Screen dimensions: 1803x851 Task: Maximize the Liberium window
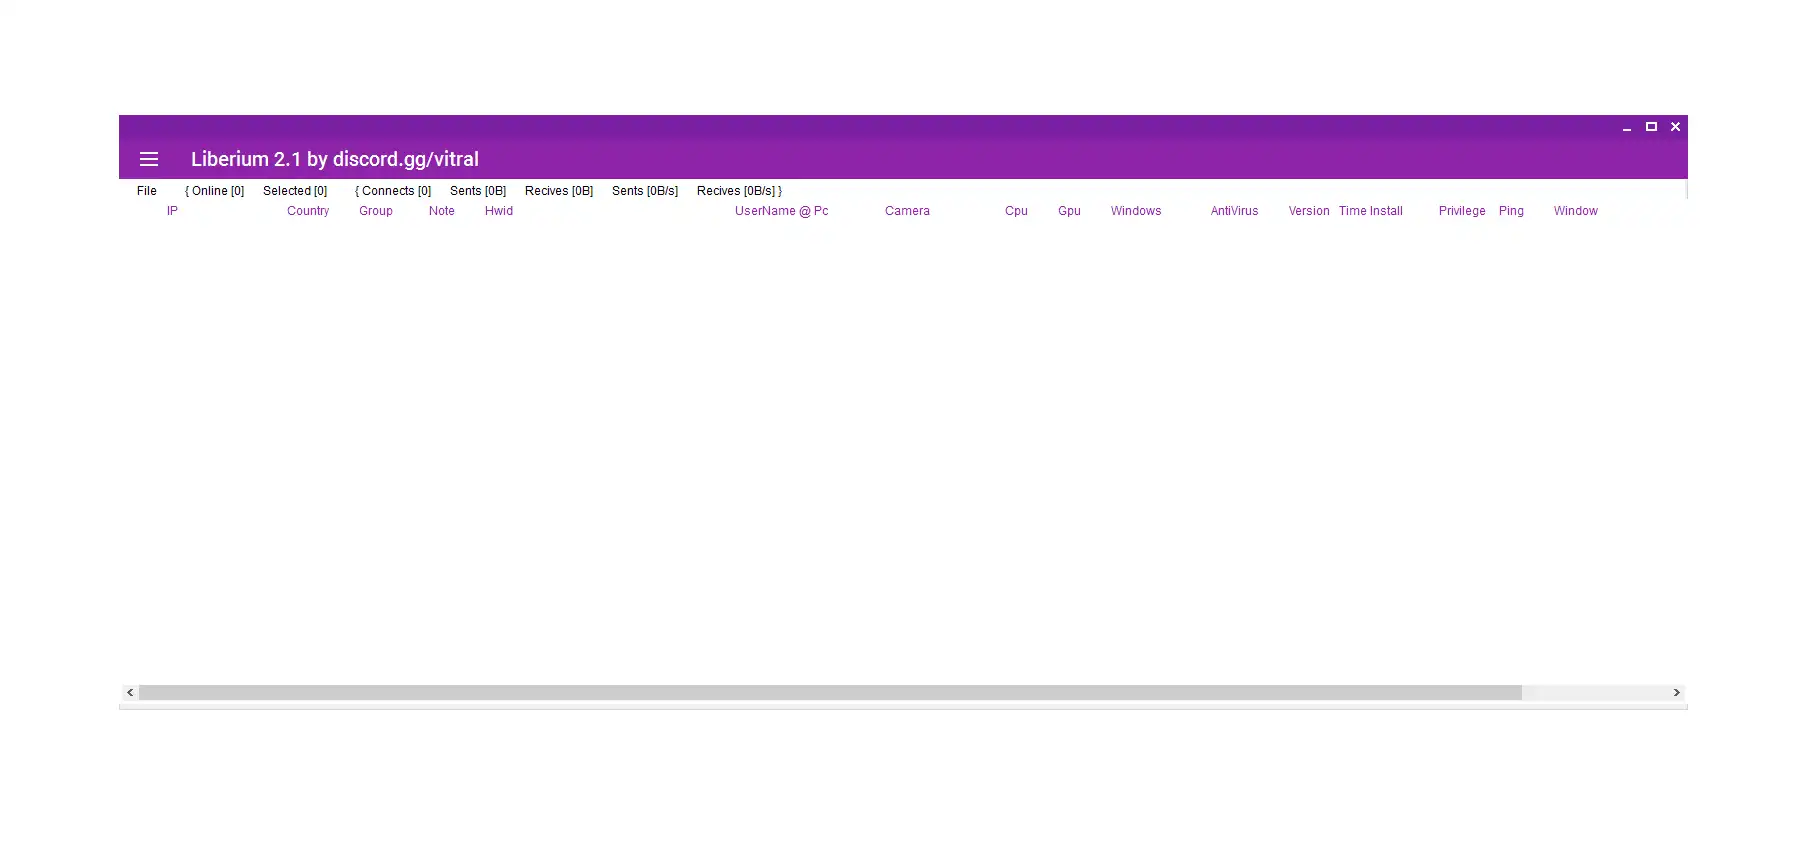(x=1651, y=127)
